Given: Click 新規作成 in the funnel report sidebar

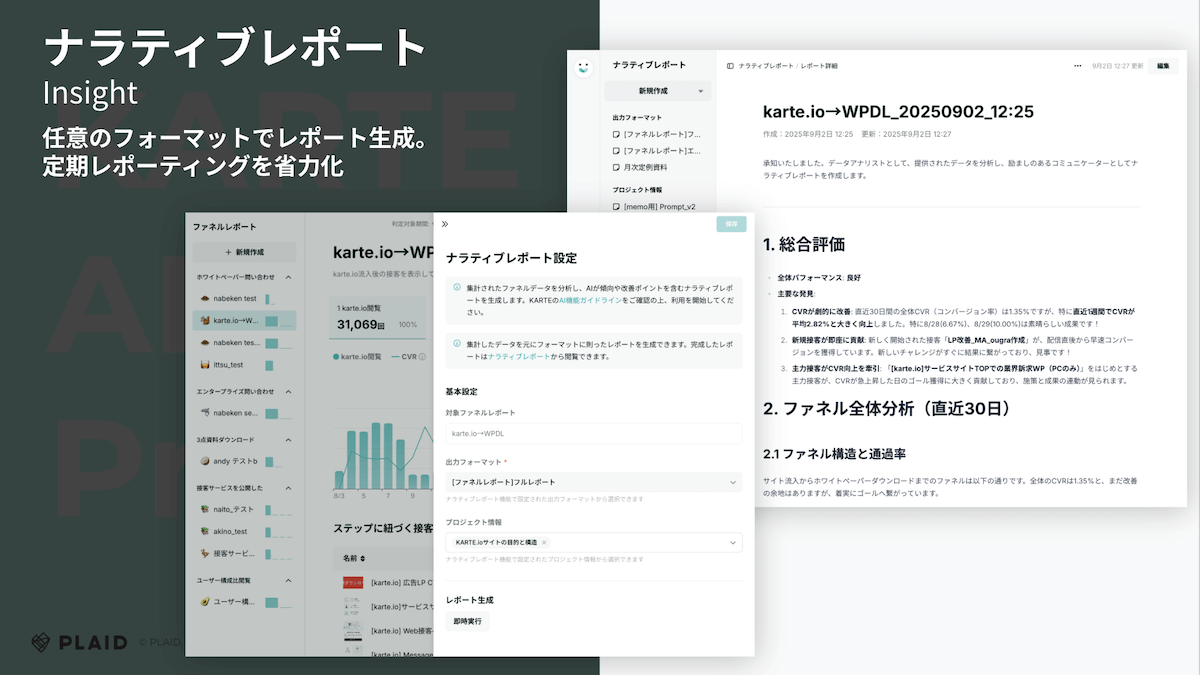Looking at the screenshot, I should 244,252.
